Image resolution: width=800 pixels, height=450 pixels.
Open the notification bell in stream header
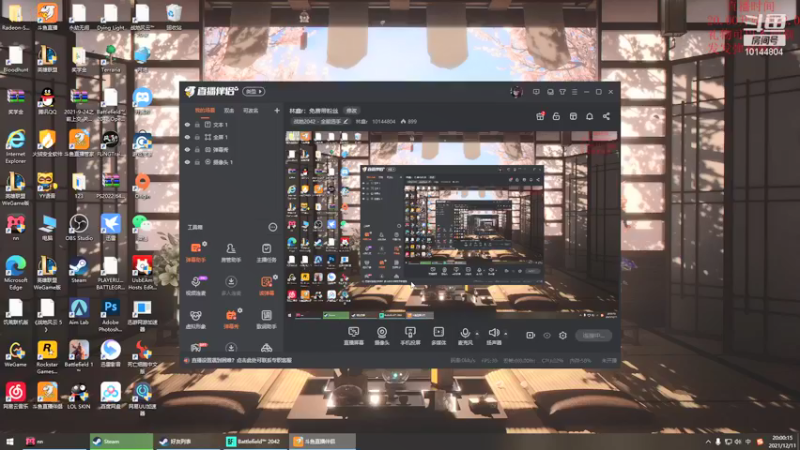pos(589,116)
